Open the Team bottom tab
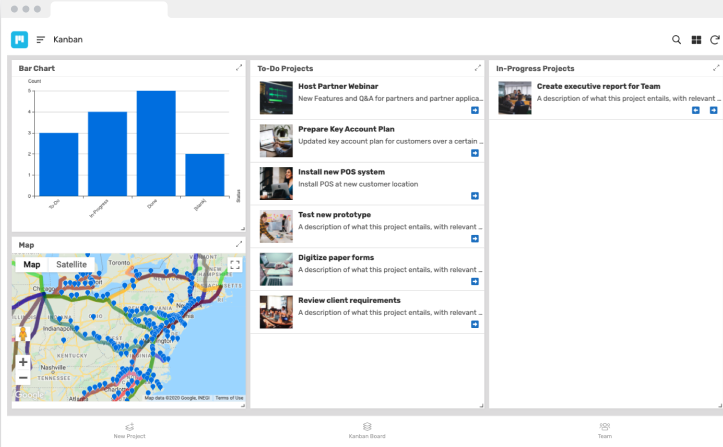Viewport: 723px width, 447px height. click(x=605, y=430)
